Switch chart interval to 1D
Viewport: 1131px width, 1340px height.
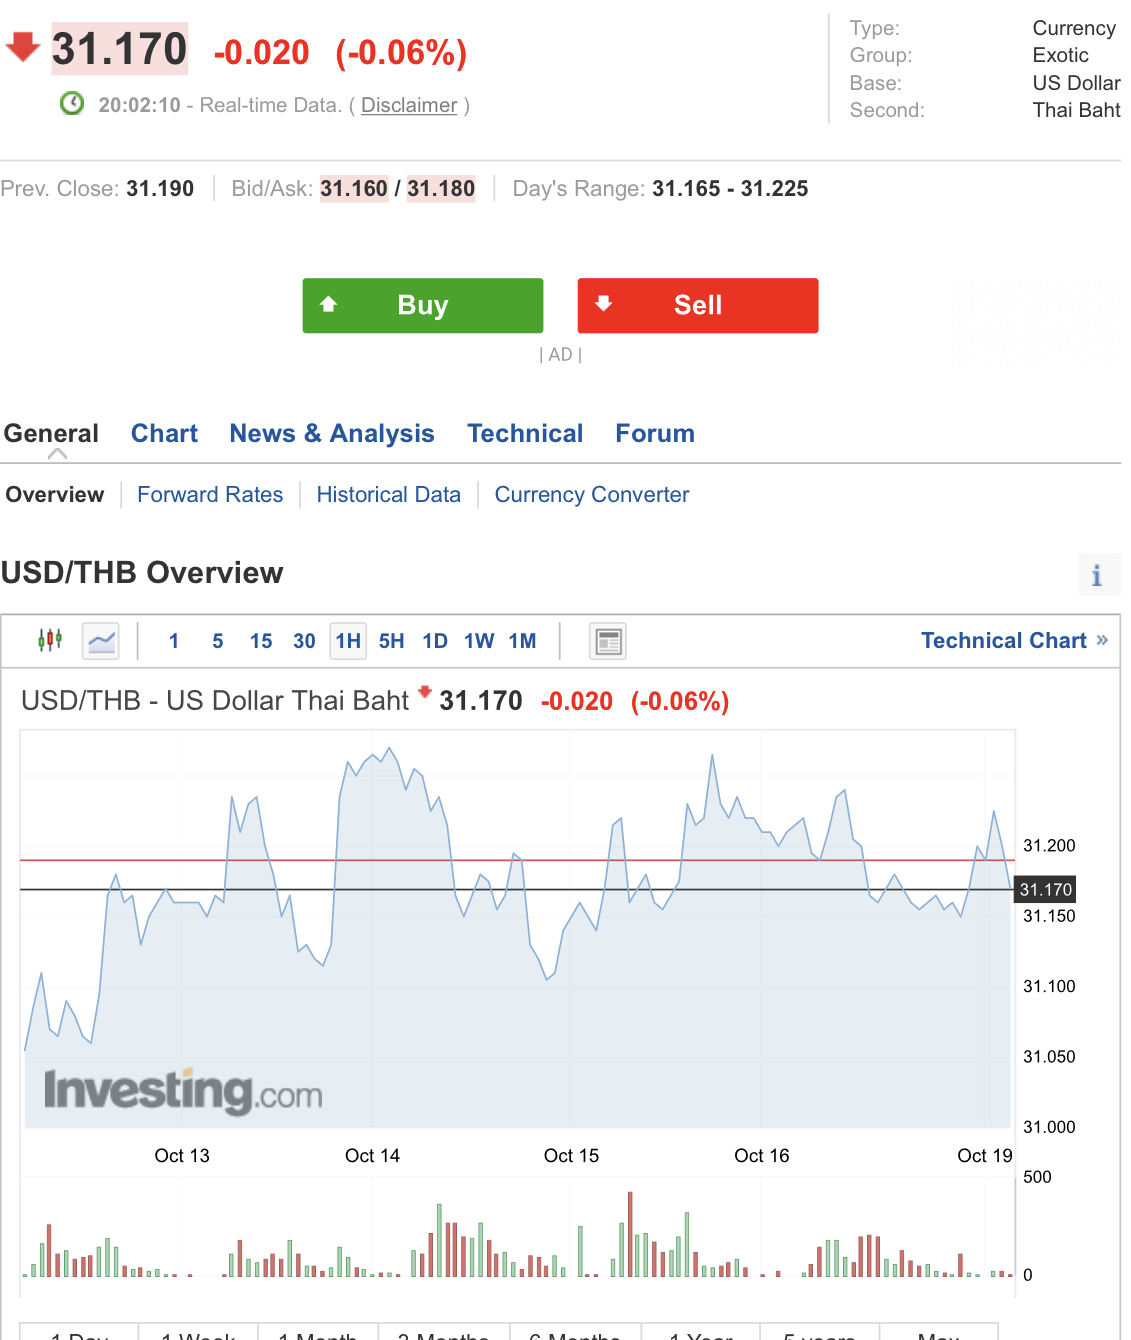pyautogui.click(x=435, y=641)
